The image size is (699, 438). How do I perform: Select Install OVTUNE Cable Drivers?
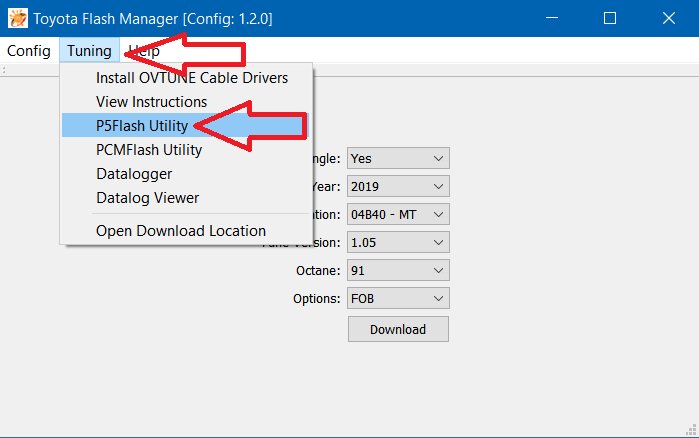(186, 78)
